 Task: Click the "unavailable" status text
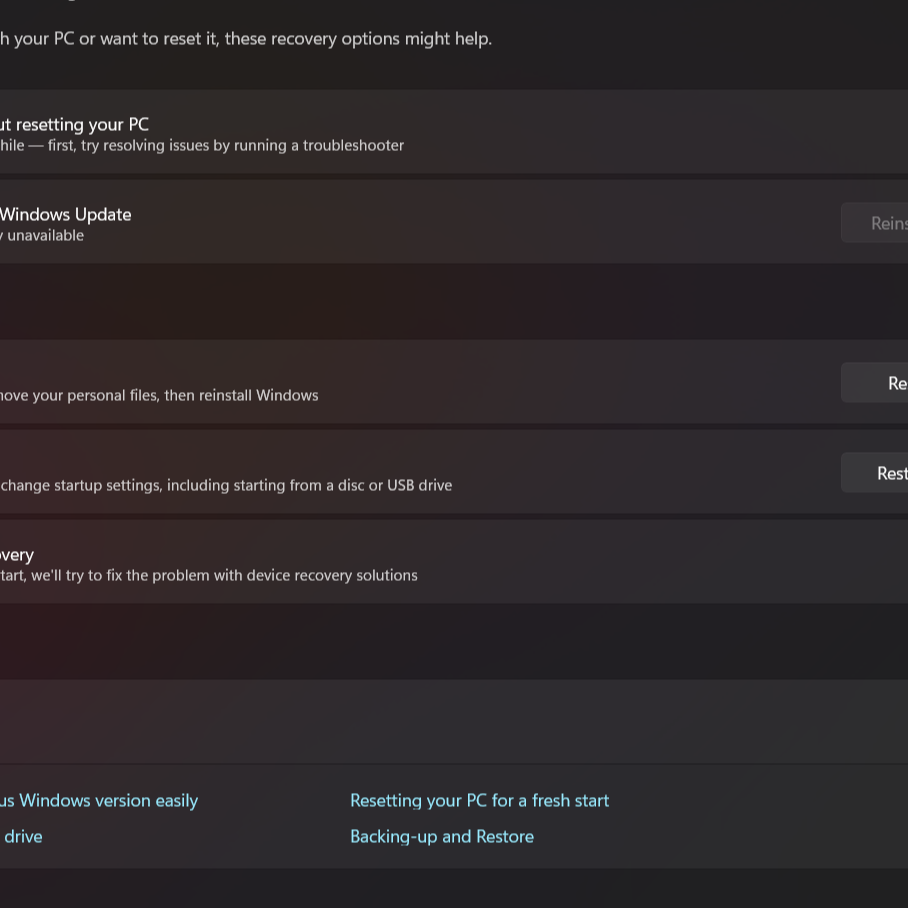[x=45, y=236]
